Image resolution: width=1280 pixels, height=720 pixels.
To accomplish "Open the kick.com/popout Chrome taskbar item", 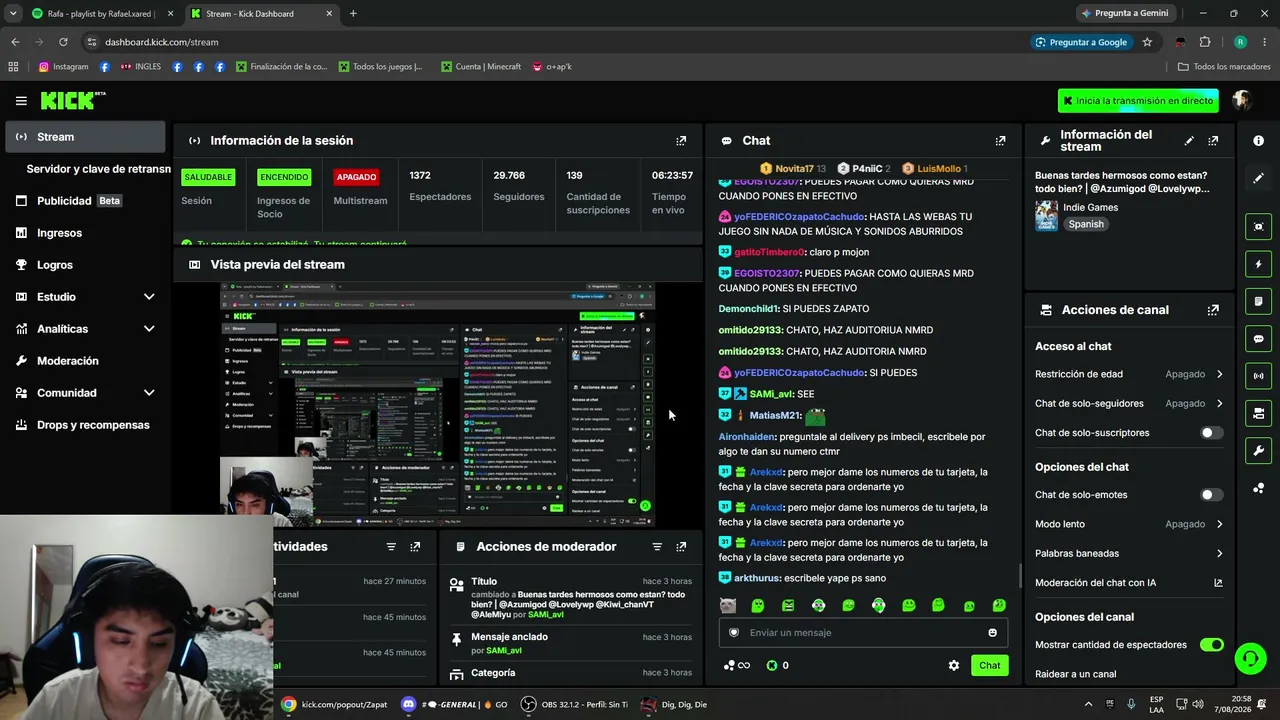I will pyautogui.click(x=334, y=704).
